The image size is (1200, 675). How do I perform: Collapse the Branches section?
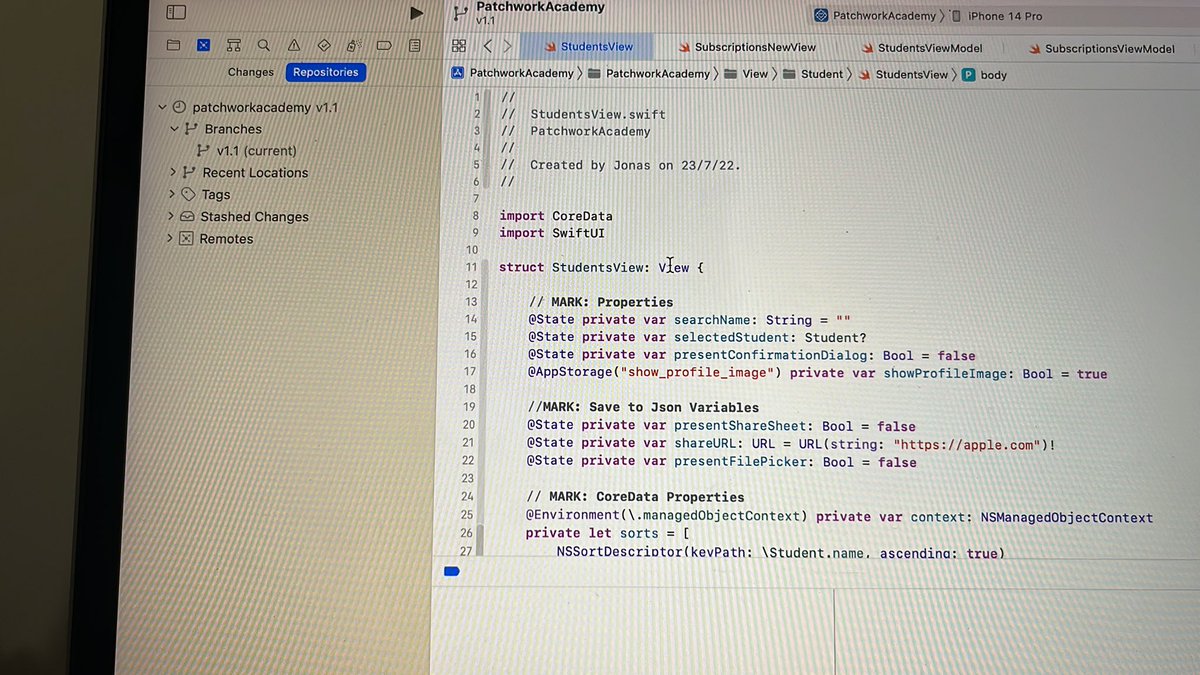(x=177, y=128)
